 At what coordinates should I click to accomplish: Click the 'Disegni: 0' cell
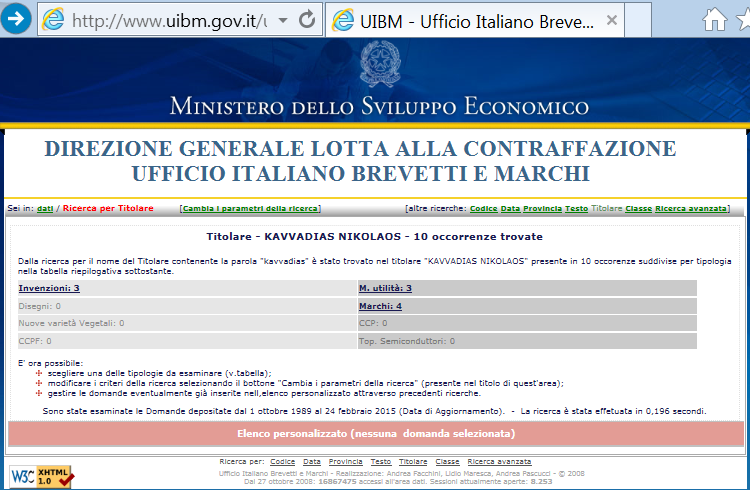(188, 306)
